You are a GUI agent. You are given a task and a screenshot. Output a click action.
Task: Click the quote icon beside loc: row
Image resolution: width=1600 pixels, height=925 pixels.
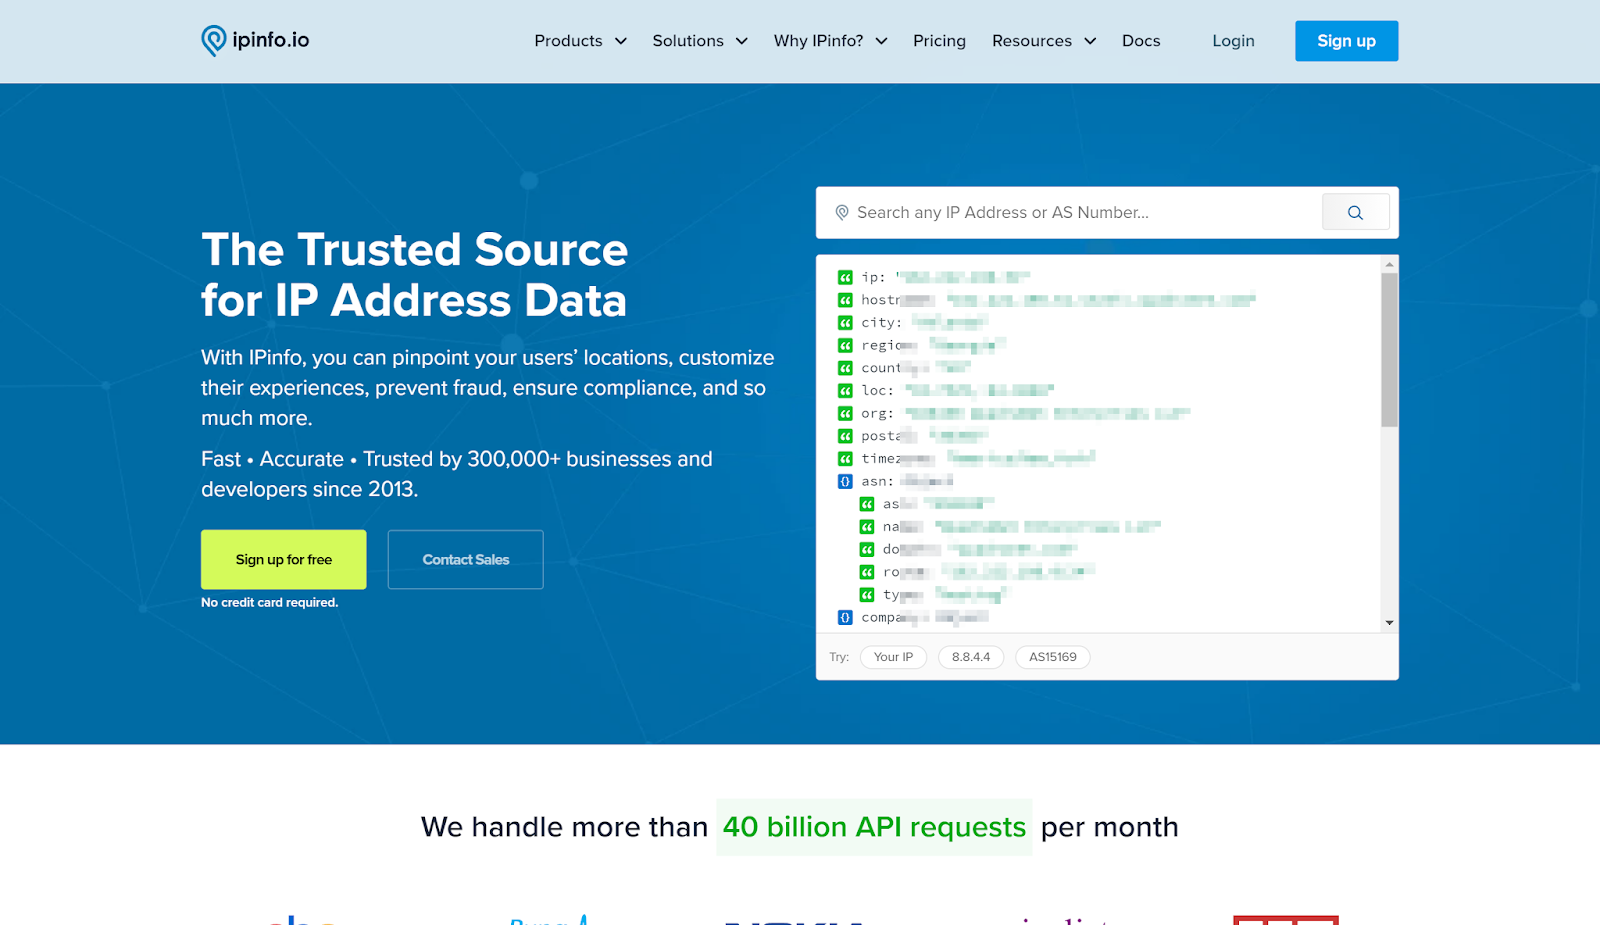tap(845, 391)
